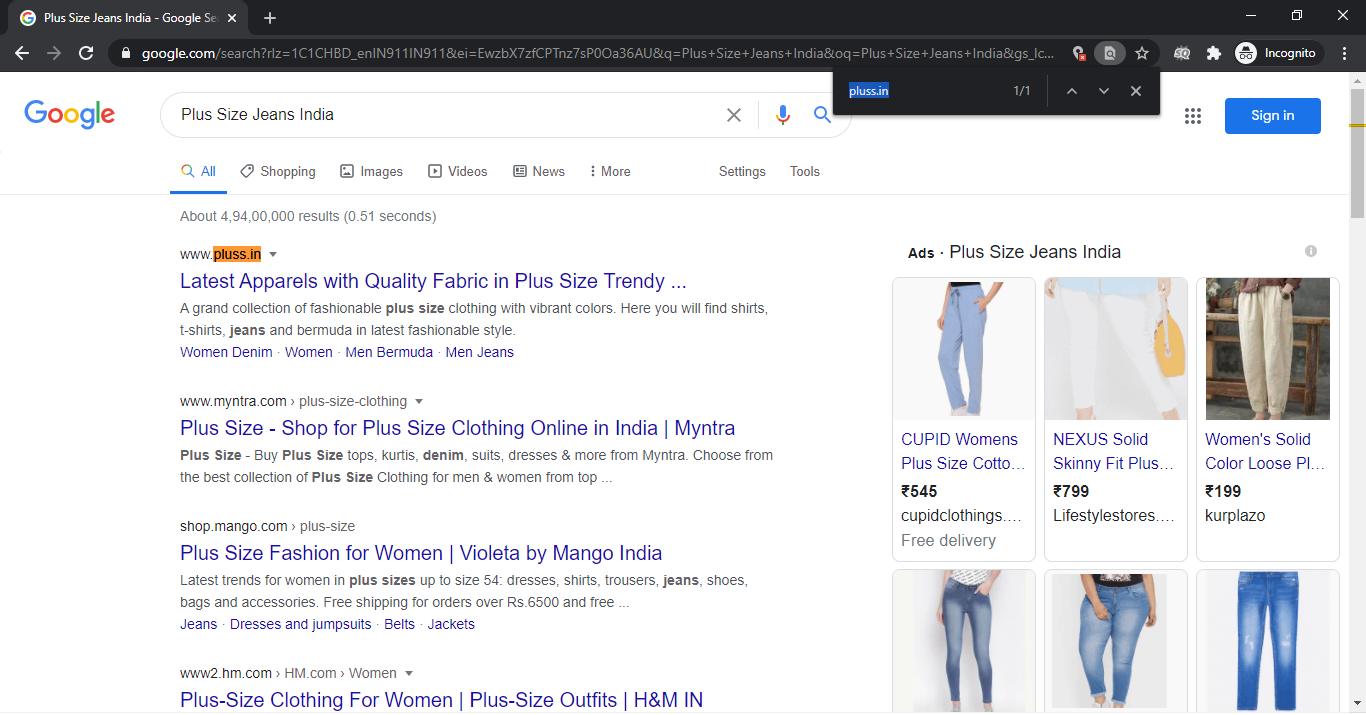The height and width of the screenshot is (715, 1366).
Task: Switch to the Images tab
Action: [371, 171]
